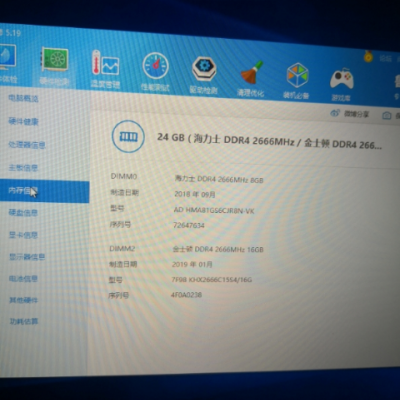Open 硬盘信息 in the sidebar

tap(23, 213)
